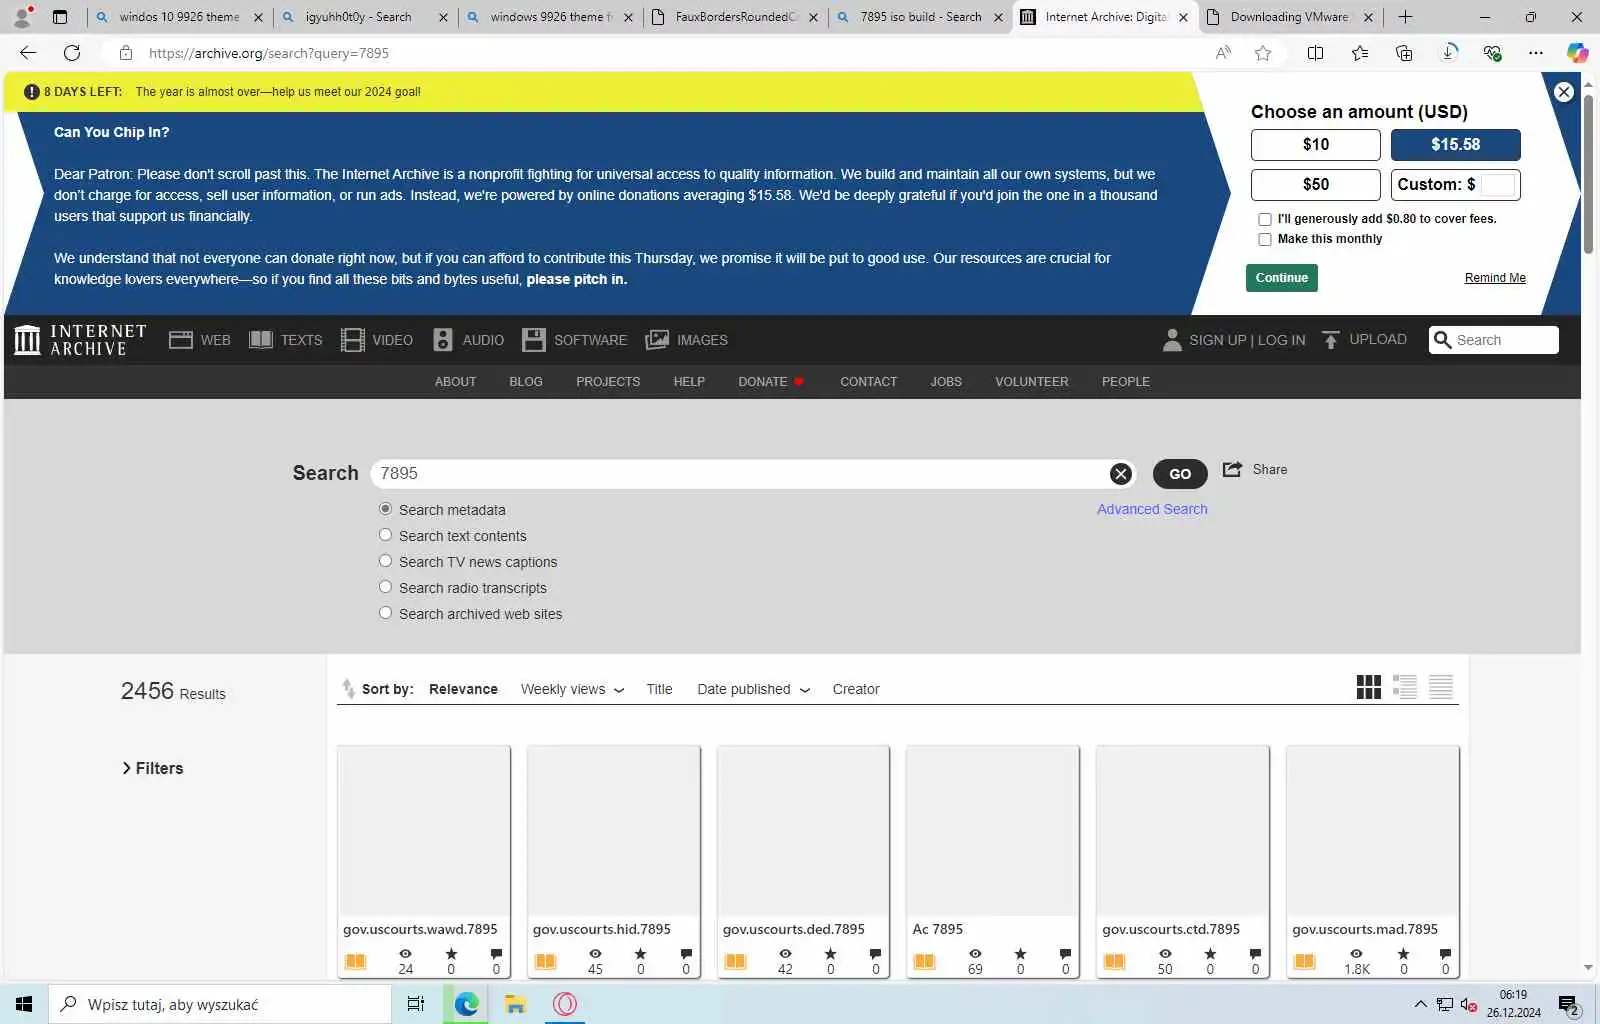Viewport: 1600px width, 1024px height.
Task: Open Weekly views sort dropdown
Action: pos(572,689)
